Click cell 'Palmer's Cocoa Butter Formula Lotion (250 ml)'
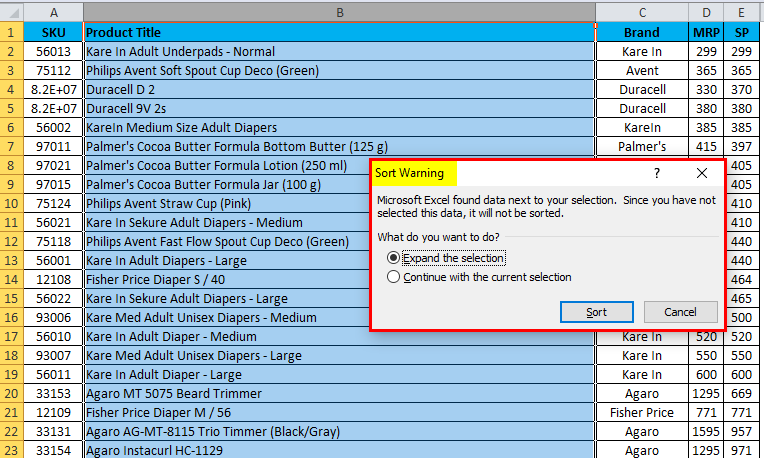 click(227, 165)
